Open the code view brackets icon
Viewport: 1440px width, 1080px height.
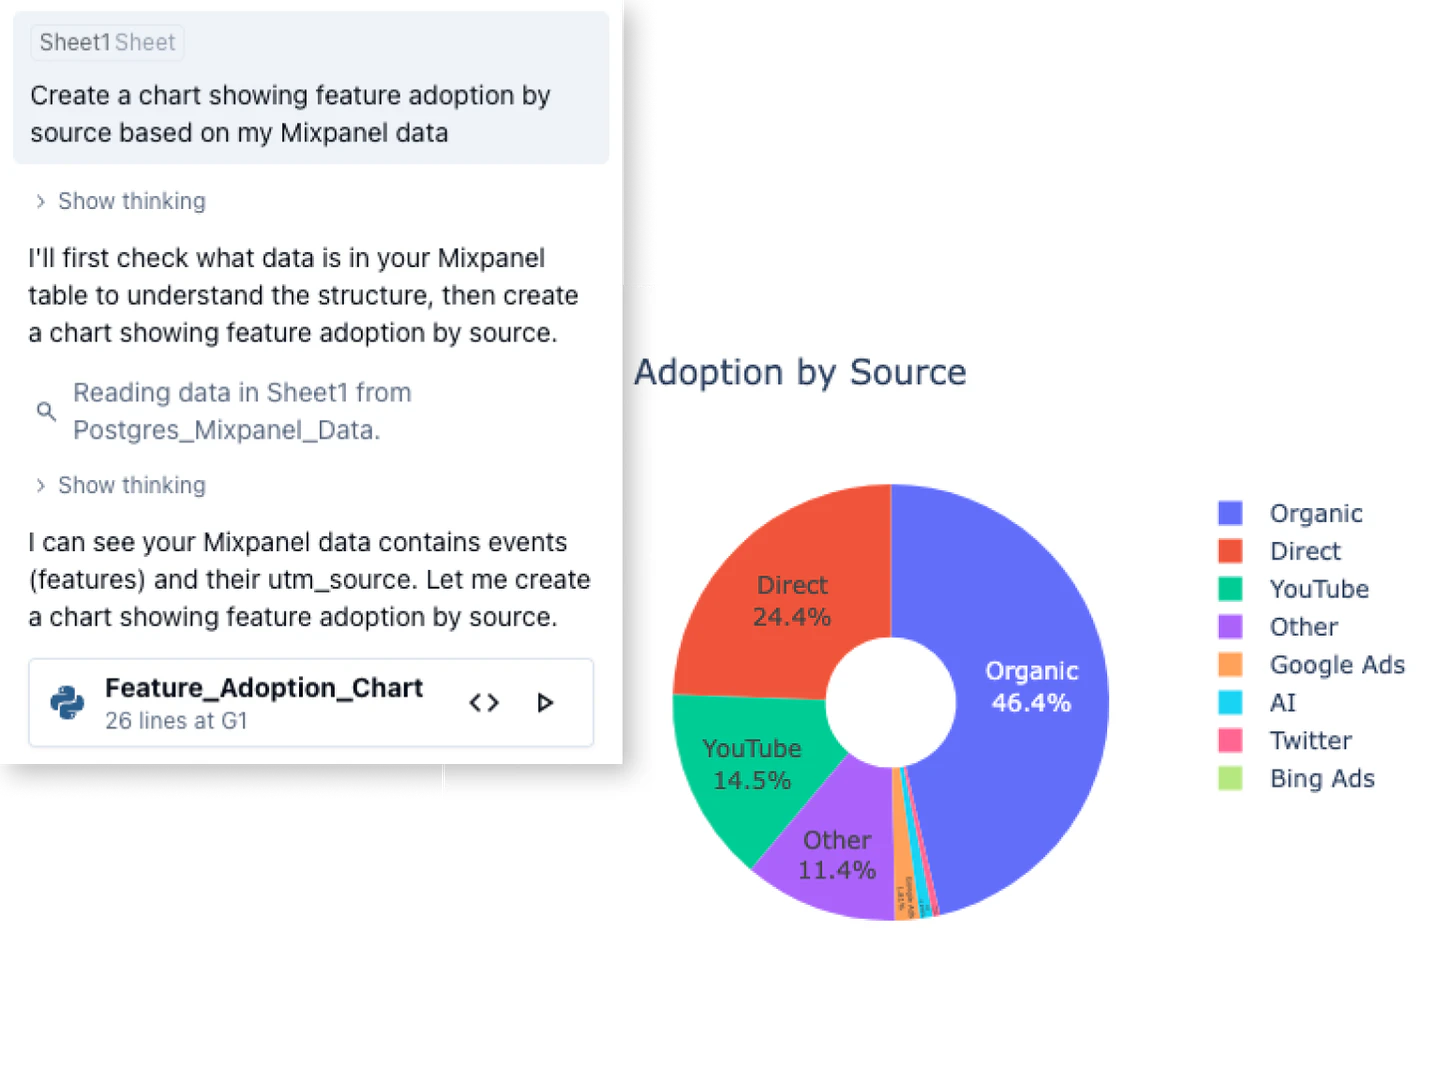point(484,703)
